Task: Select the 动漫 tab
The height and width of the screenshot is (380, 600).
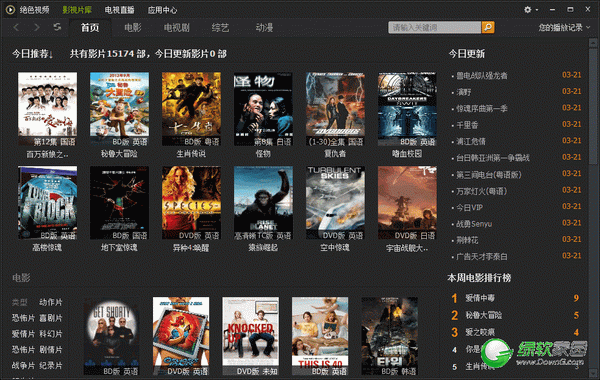Action: point(264,28)
